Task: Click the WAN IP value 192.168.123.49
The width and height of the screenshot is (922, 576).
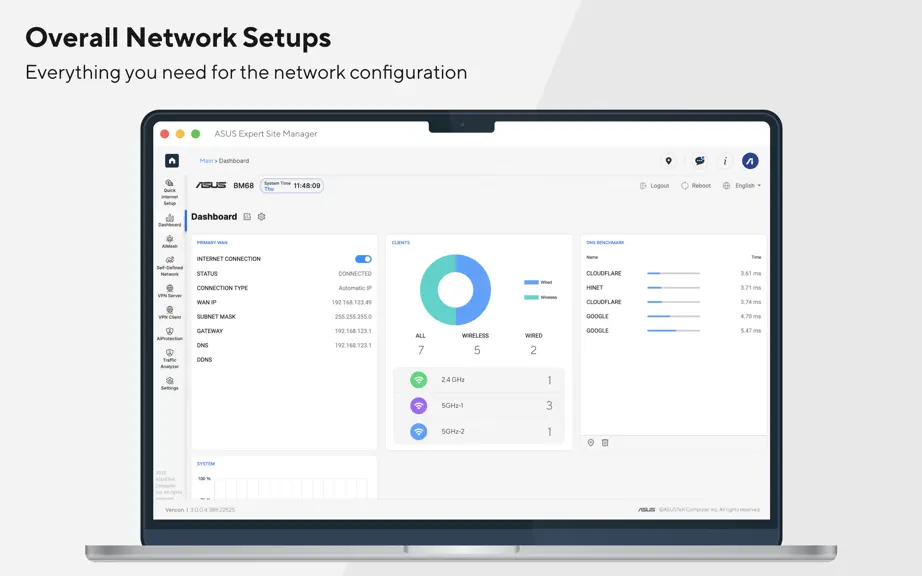Action: coord(352,302)
